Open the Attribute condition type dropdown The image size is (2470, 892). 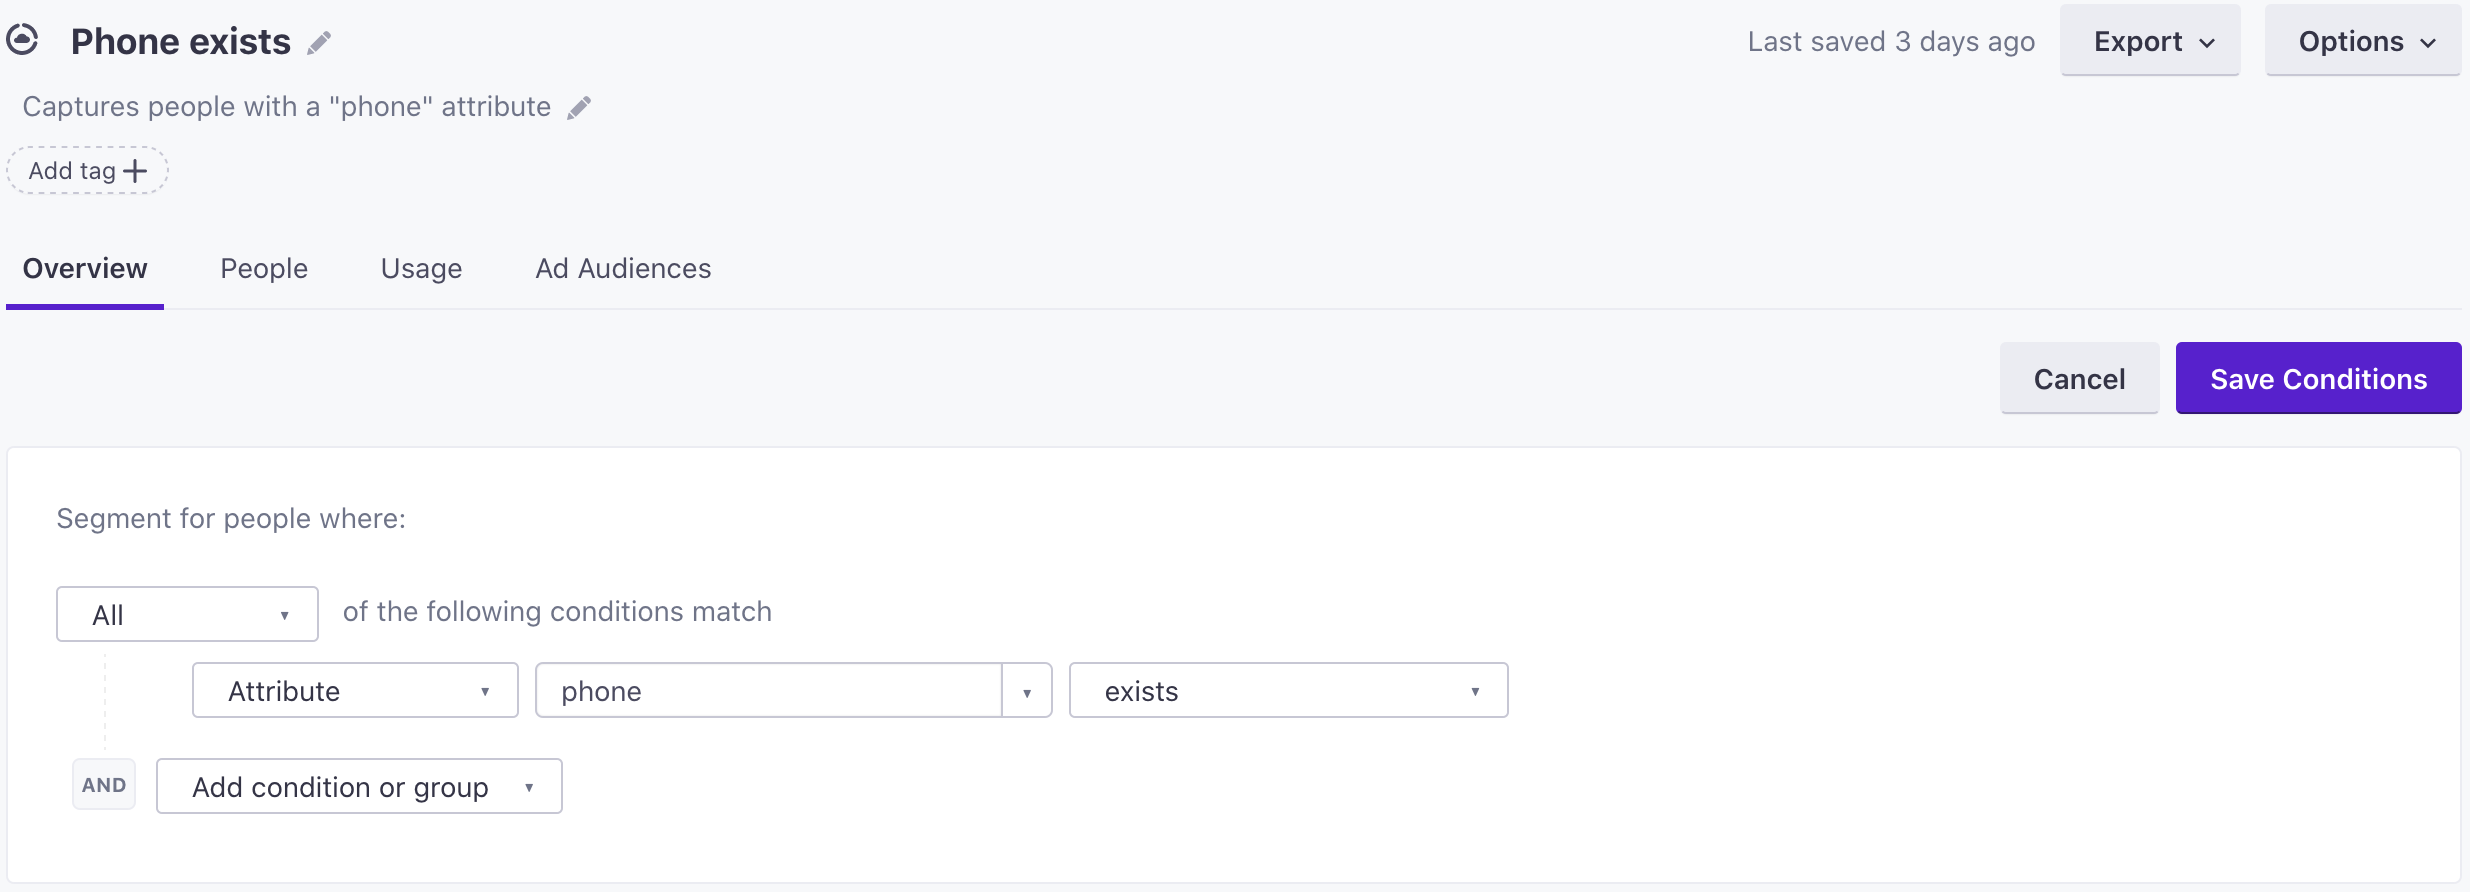tap(355, 690)
